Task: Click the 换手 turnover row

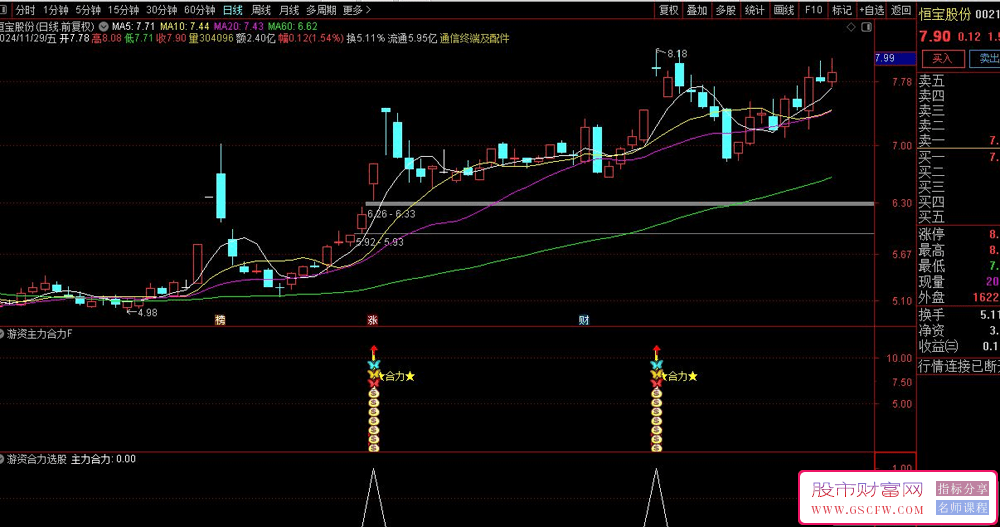Action: (959, 315)
